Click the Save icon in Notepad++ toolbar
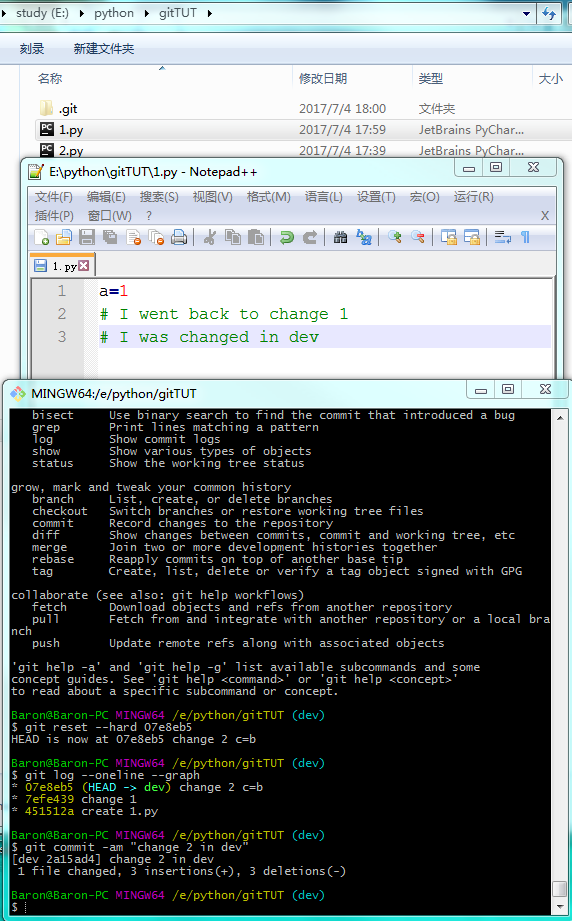The width and height of the screenshot is (572, 921). point(87,237)
